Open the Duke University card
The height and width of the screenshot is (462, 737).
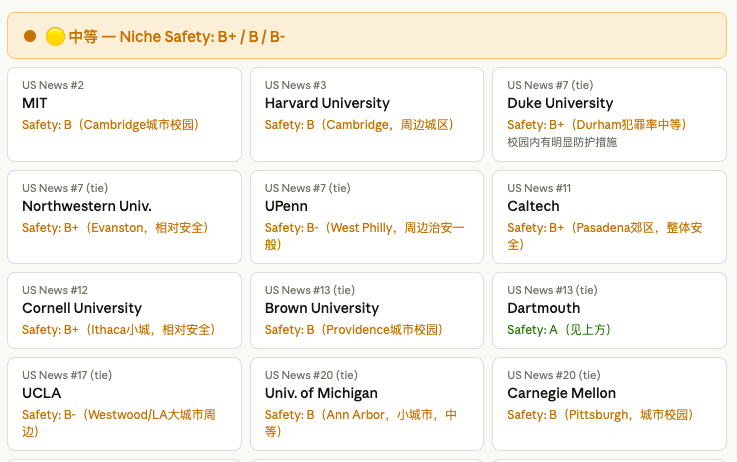click(x=609, y=114)
